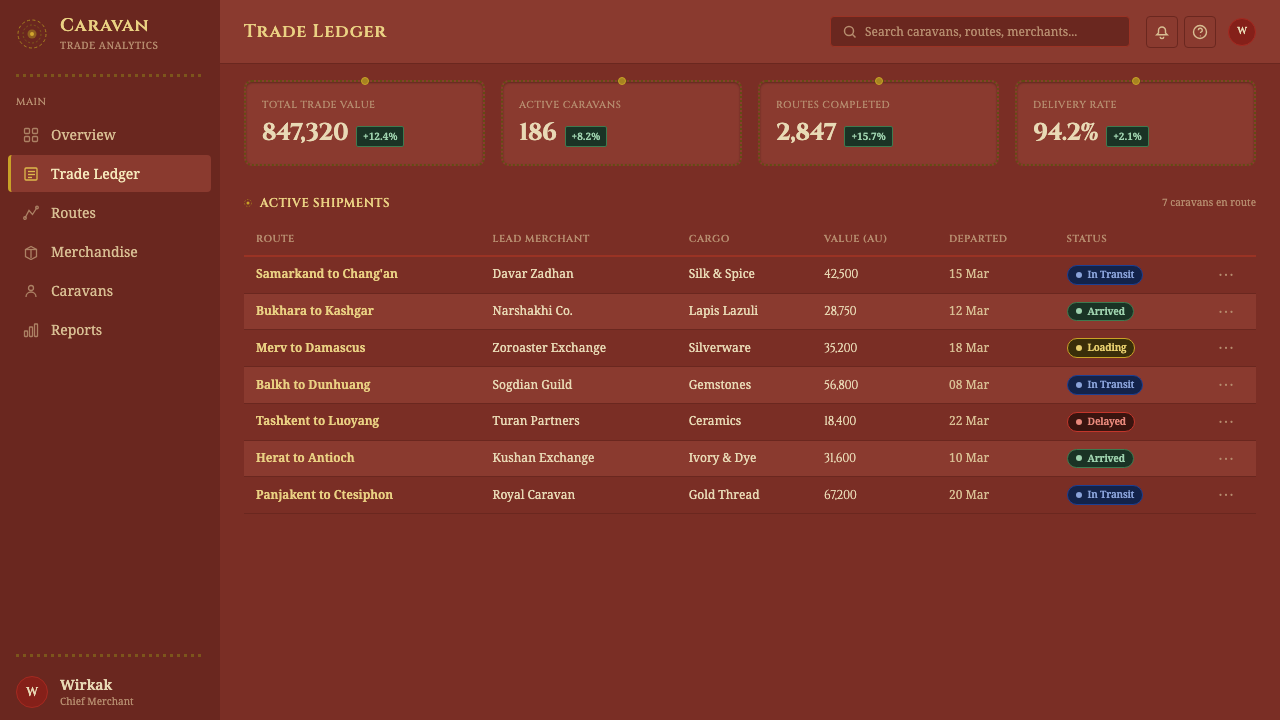
Task: Open the Tashkent to Luoyang route link
Action: [317, 421]
